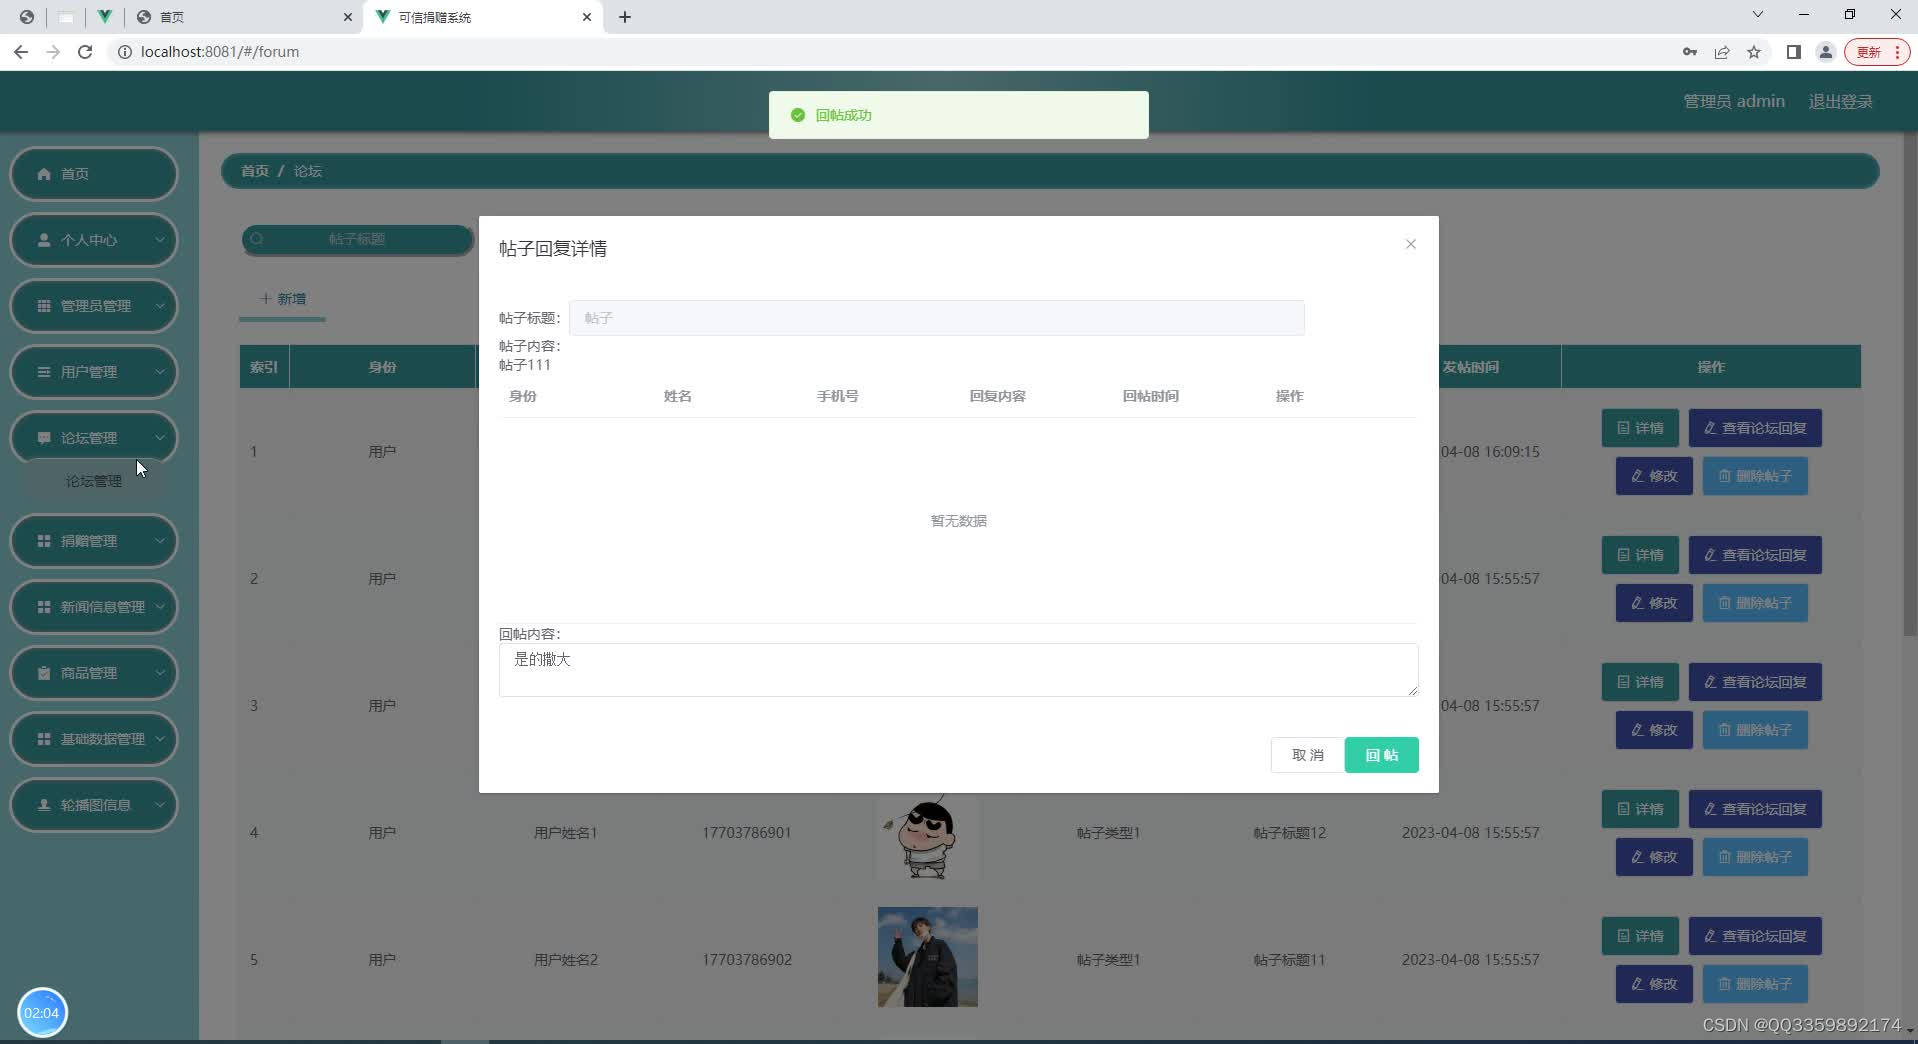Image resolution: width=1918 pixels, height=1044 pixels.
Task: Click the 取消 button in the dialog
Action: point(1307,755)
